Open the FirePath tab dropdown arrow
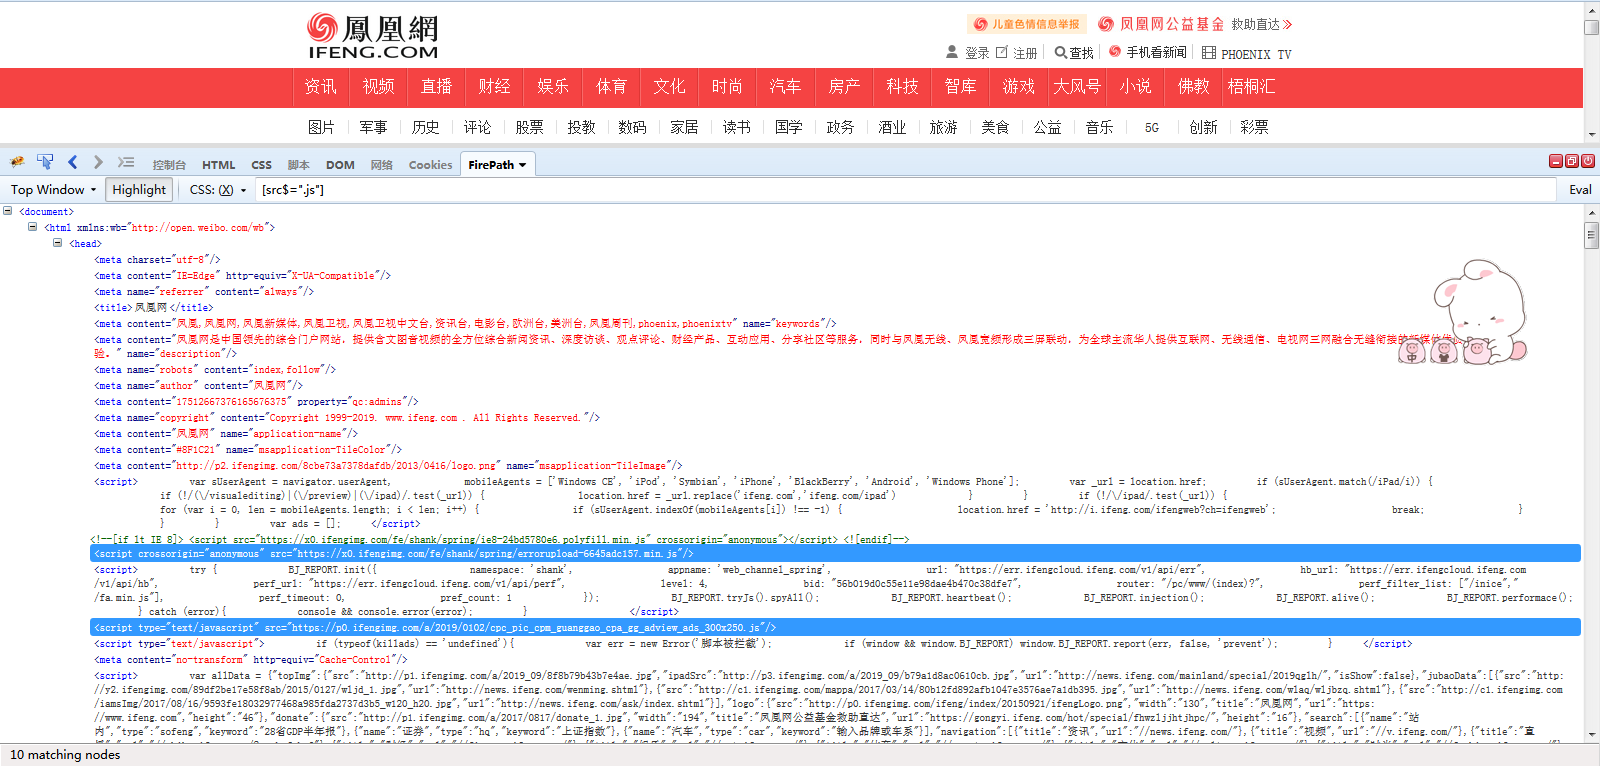 522,165
